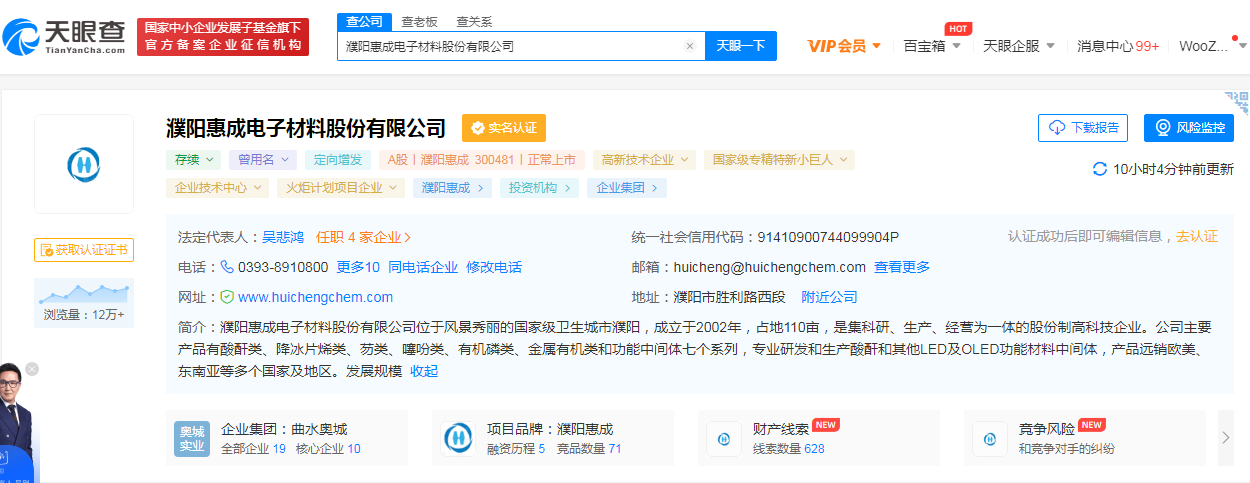Open the 发展规模 link in the intro

click(x=374, y=371)
